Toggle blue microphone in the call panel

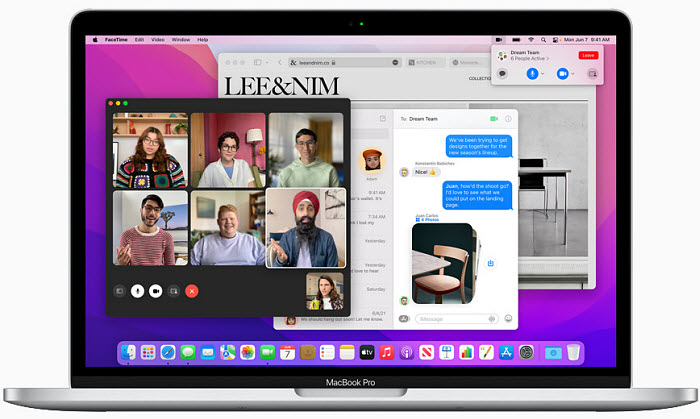(532, 74)
